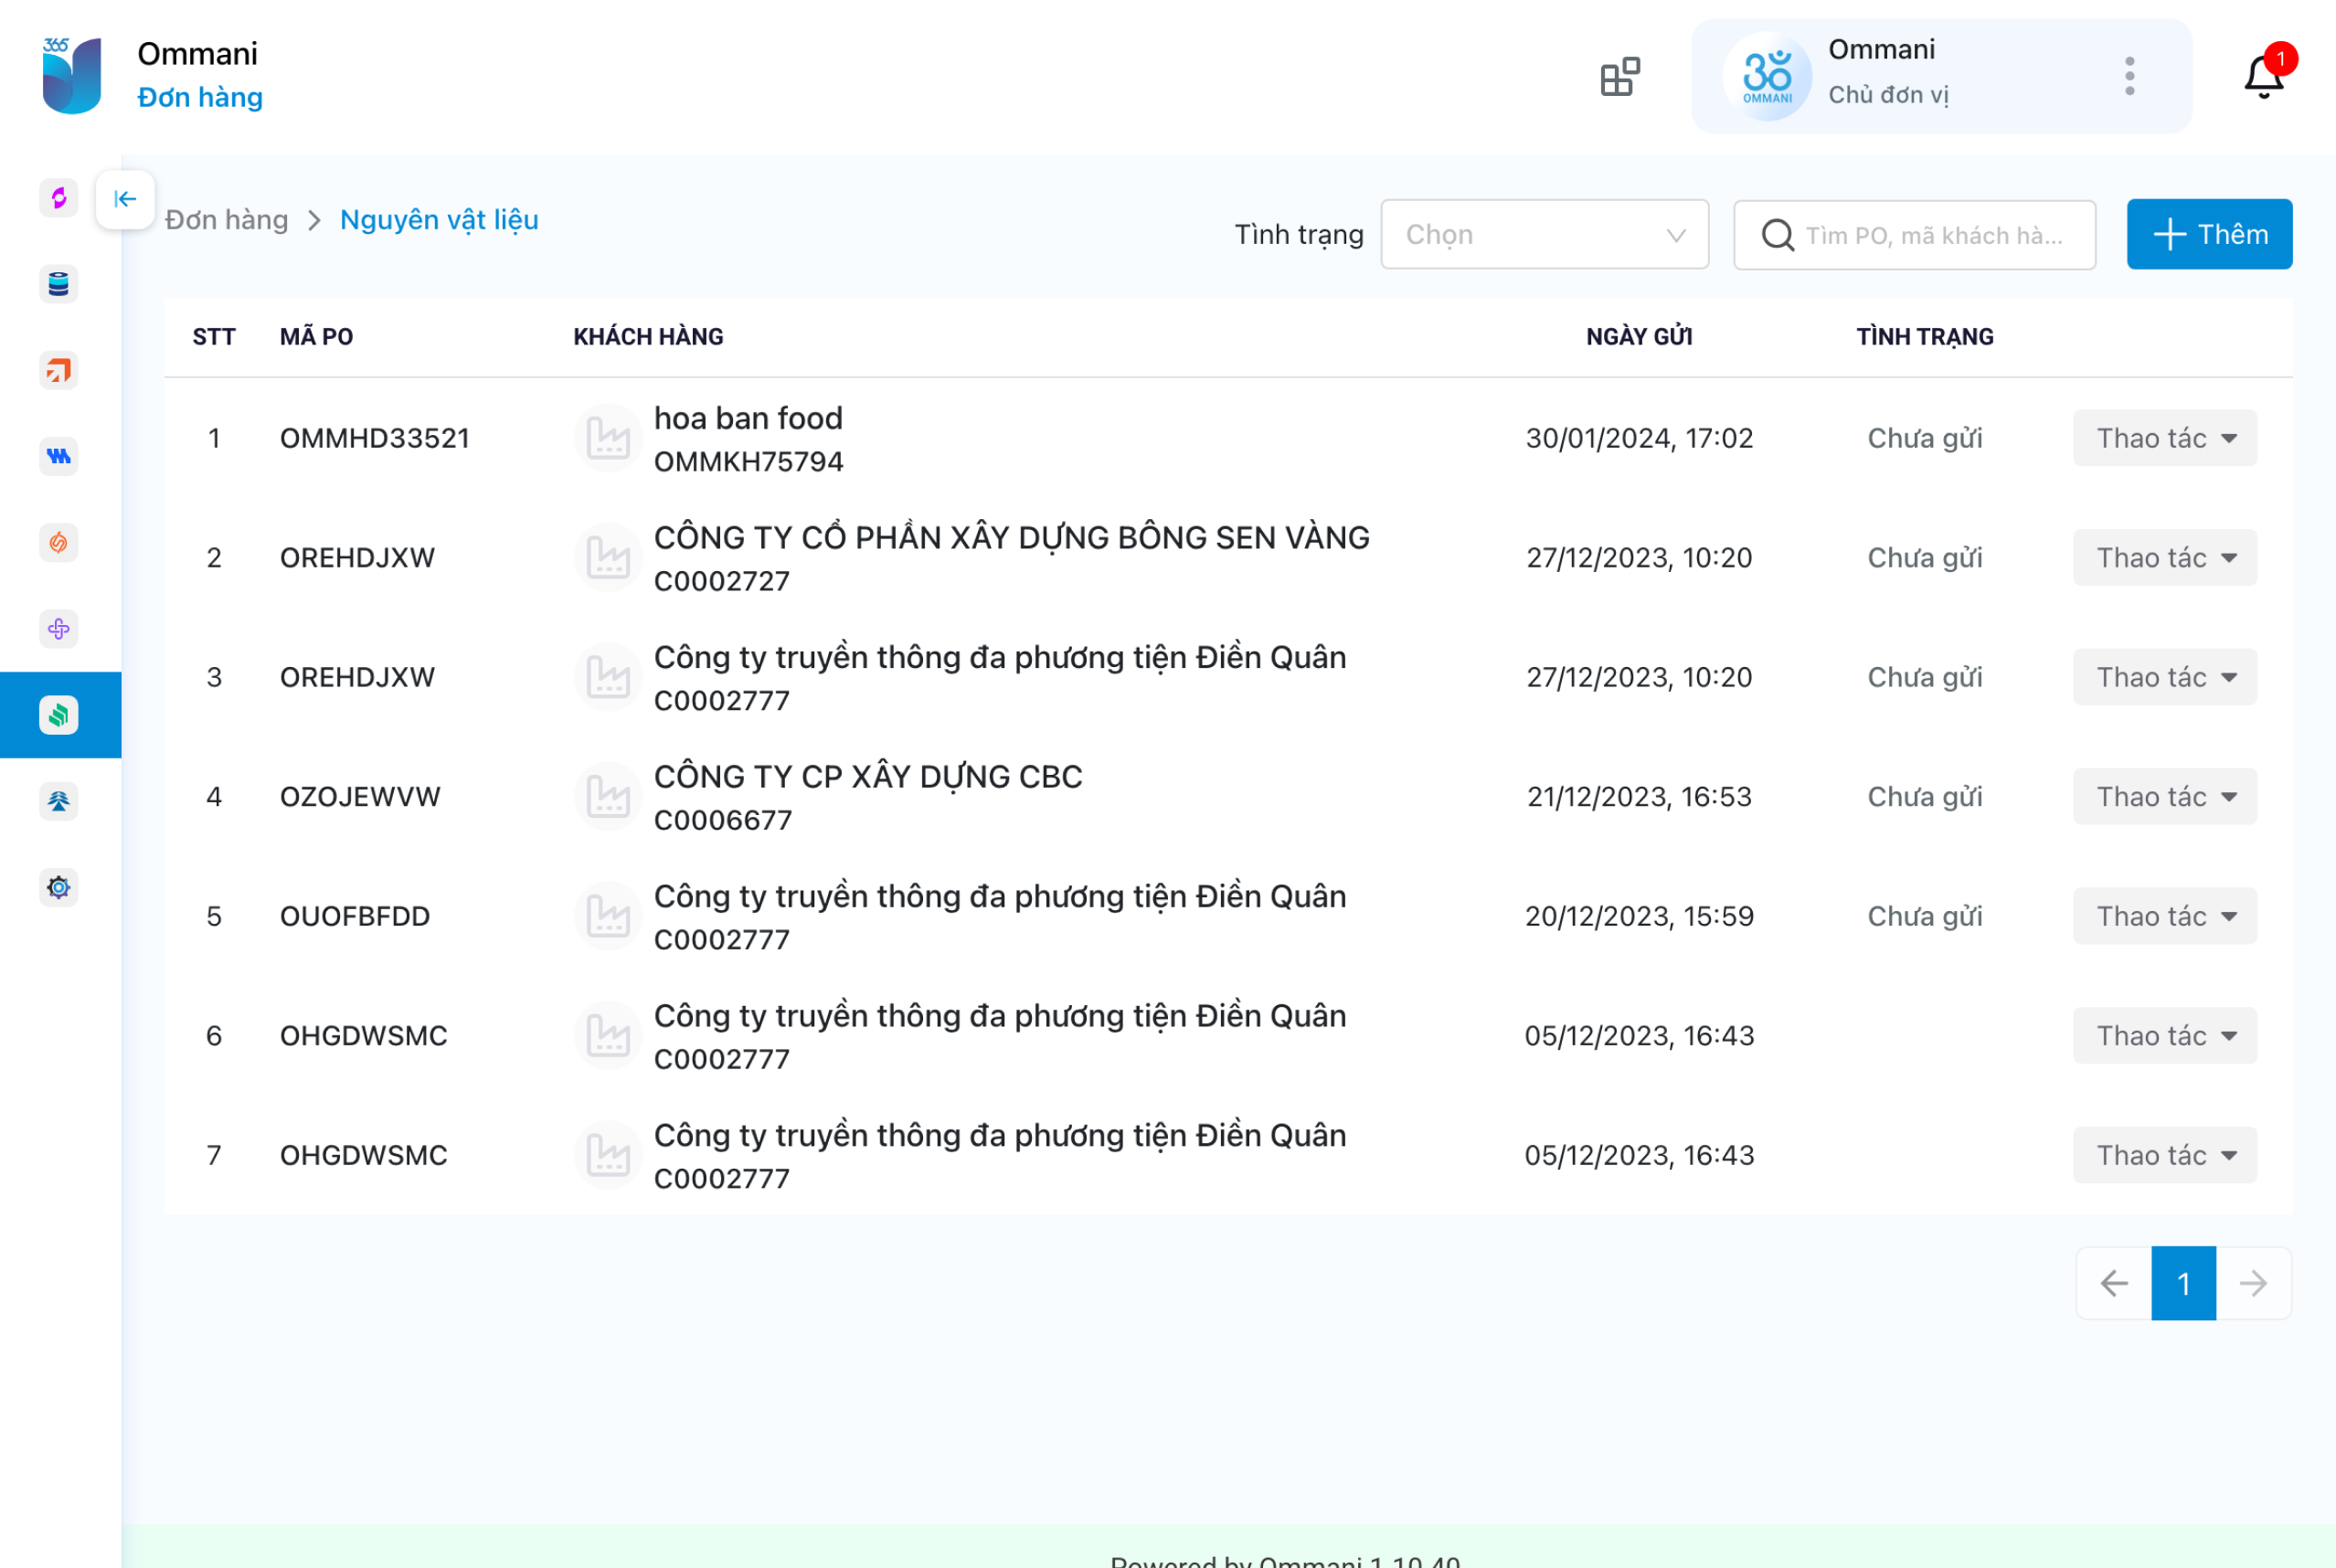Open the gear settings sidebar icon
Image resolution: width=2336 pixels, height=1568 pixels.
point(59,887)
